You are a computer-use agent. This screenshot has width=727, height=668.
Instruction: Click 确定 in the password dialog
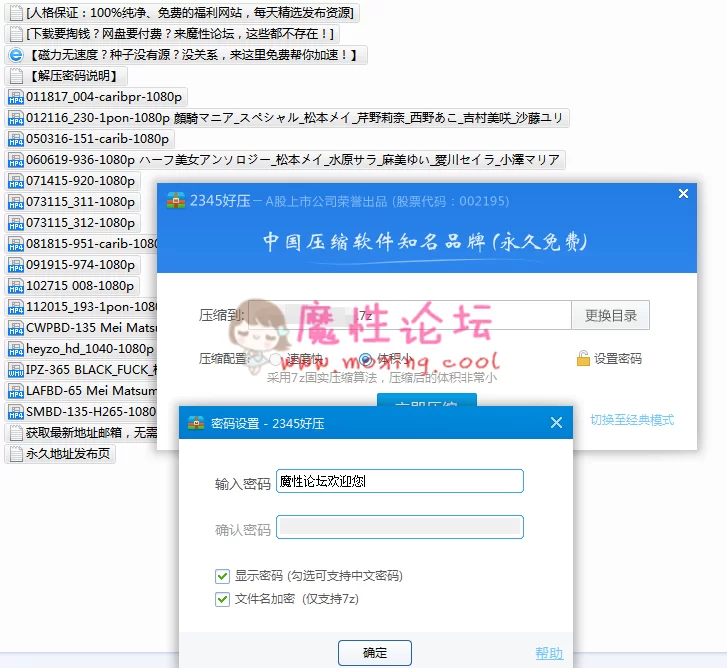375,653
